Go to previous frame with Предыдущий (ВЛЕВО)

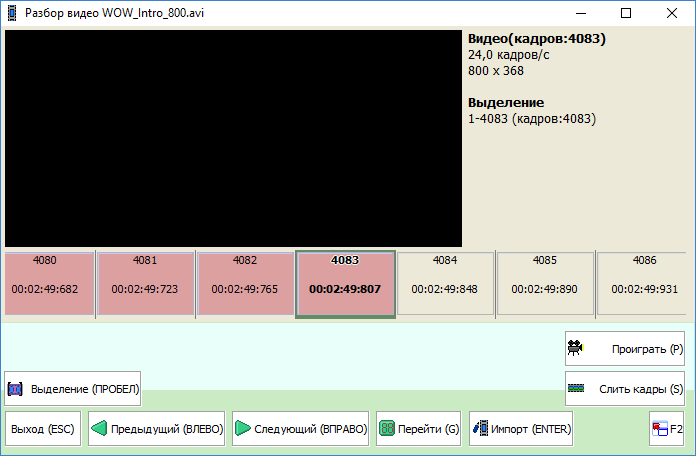tap(157, 429)
